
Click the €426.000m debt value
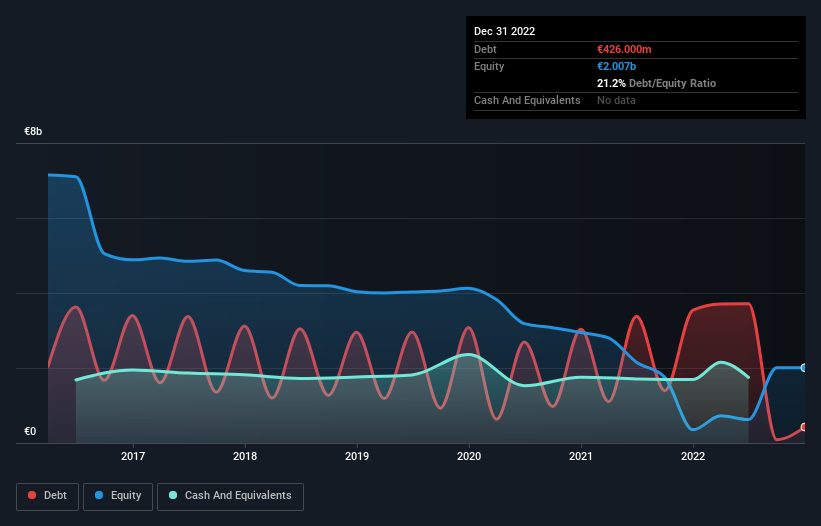pyautogui.click(x=624, y=49)
